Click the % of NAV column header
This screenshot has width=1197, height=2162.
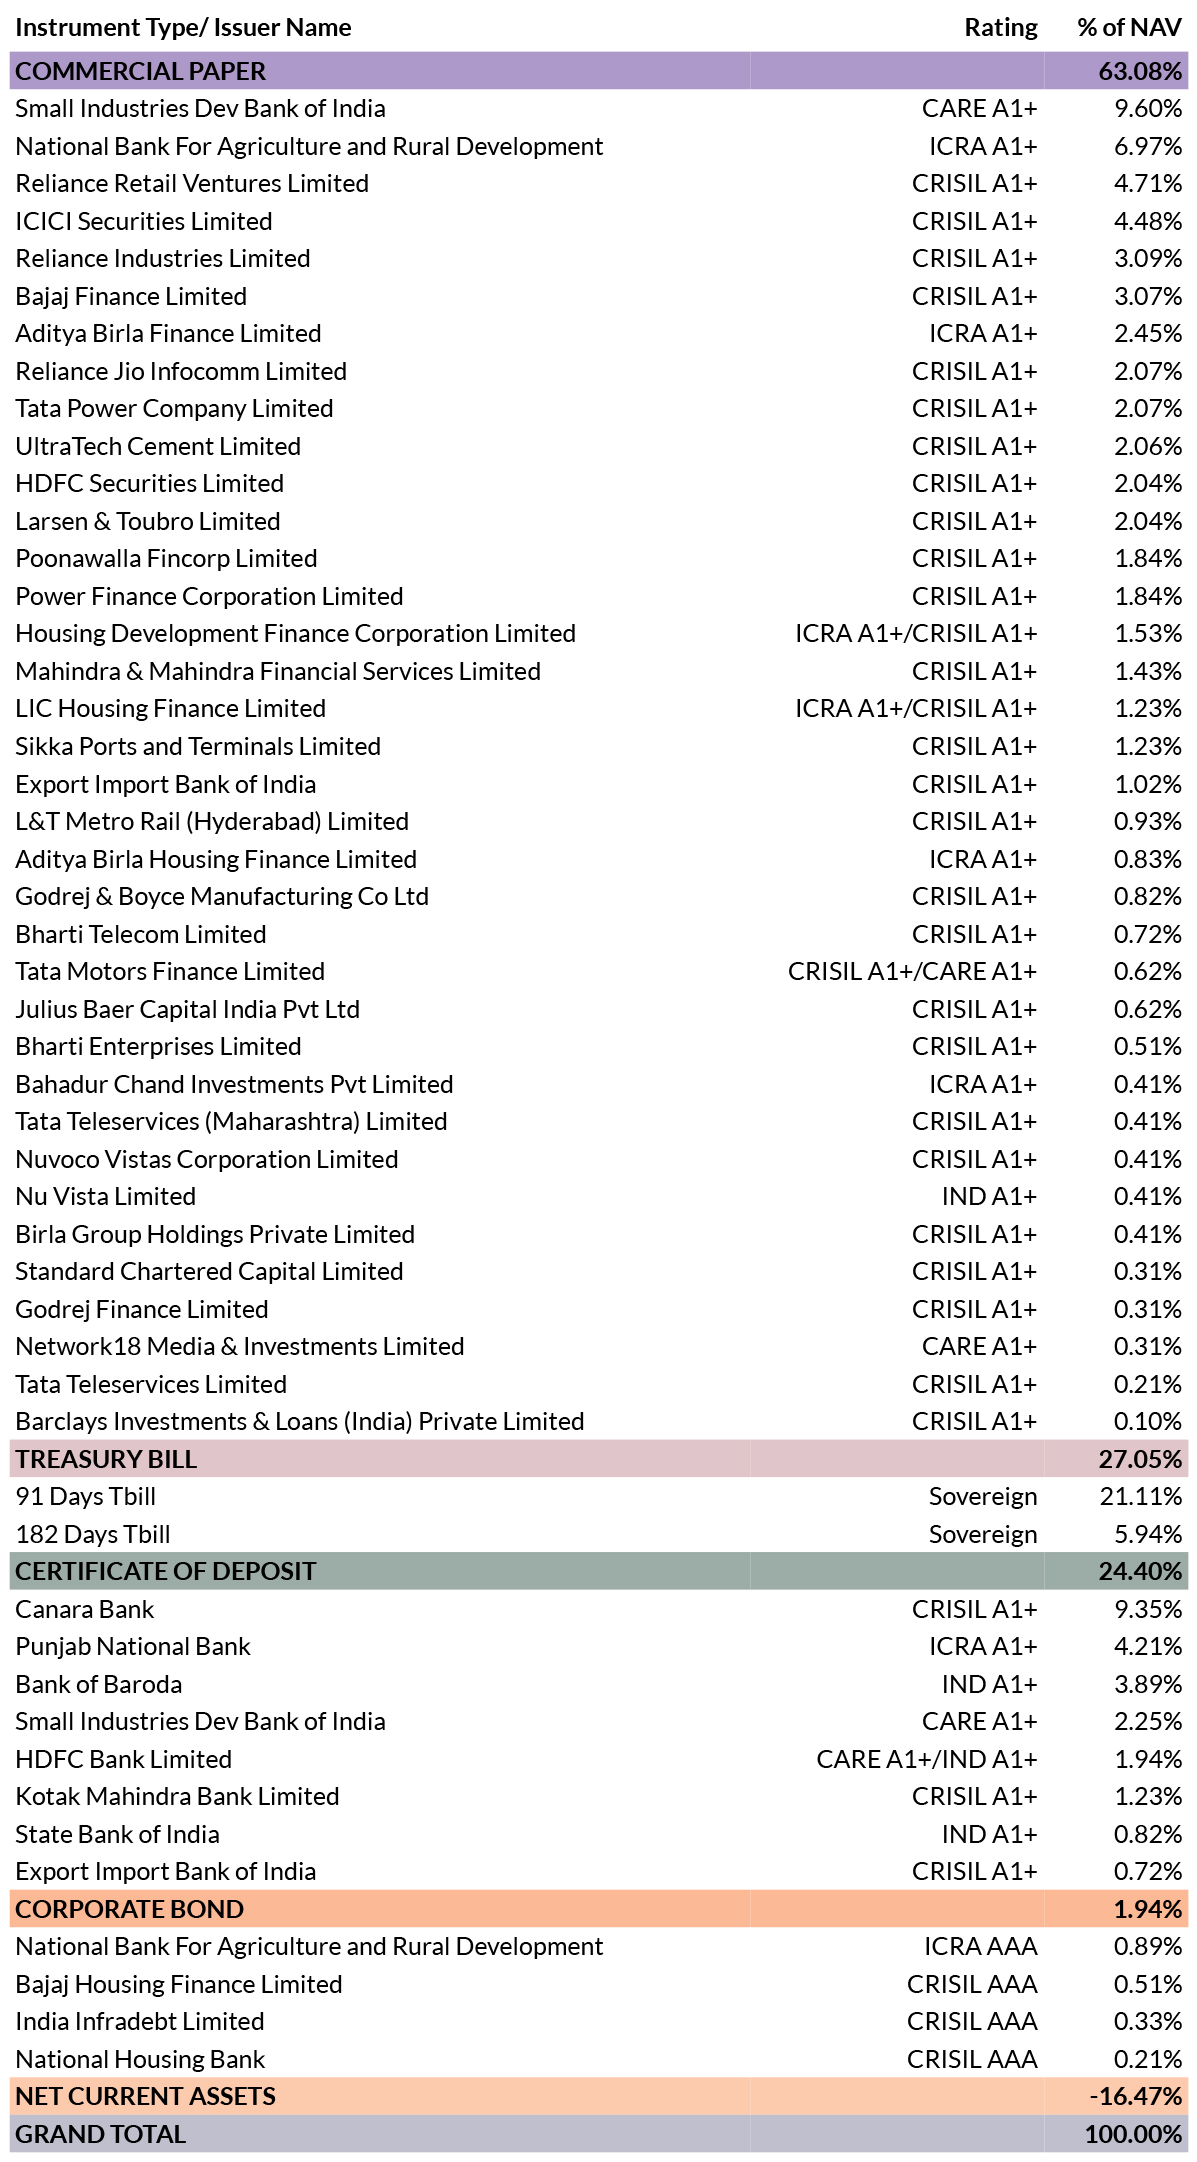1130,27
